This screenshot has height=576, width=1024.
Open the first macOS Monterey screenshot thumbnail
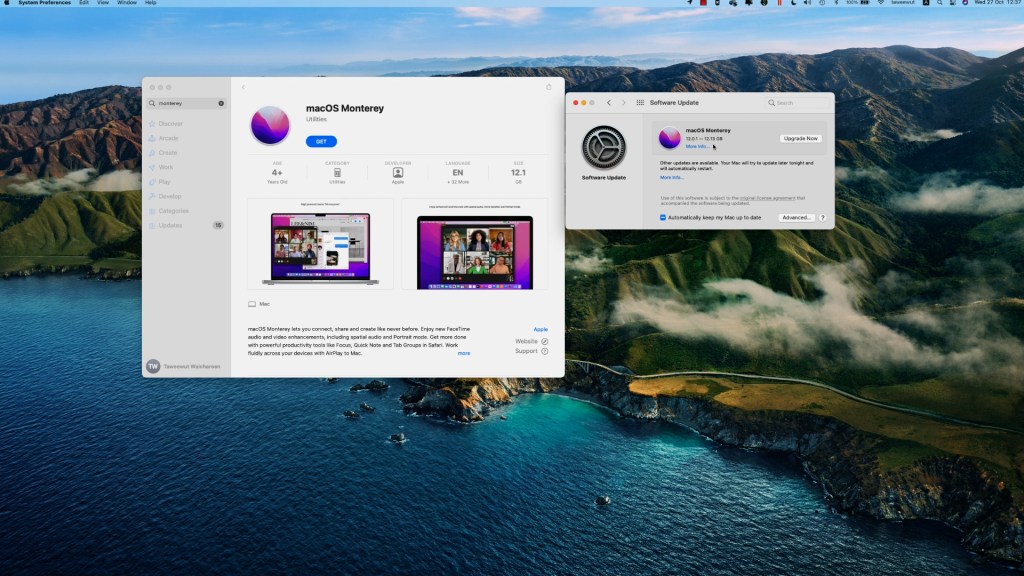coord(320,244)
